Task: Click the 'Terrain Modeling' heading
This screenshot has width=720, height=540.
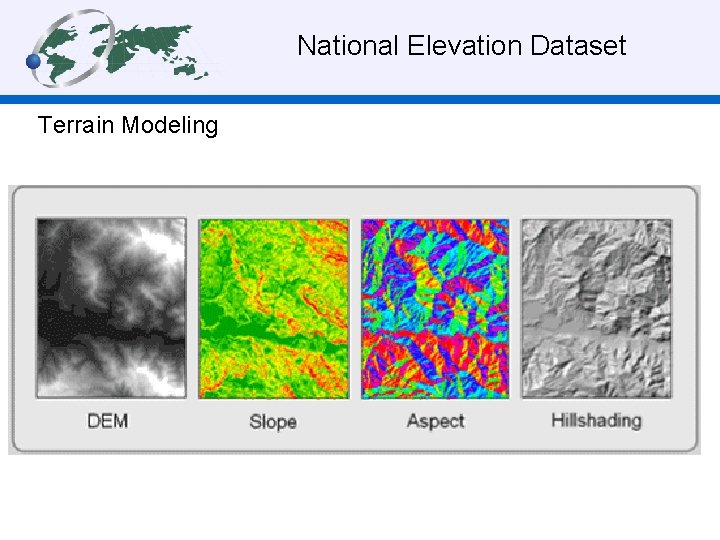Action: pyautogui.click(x=128, y=125)
